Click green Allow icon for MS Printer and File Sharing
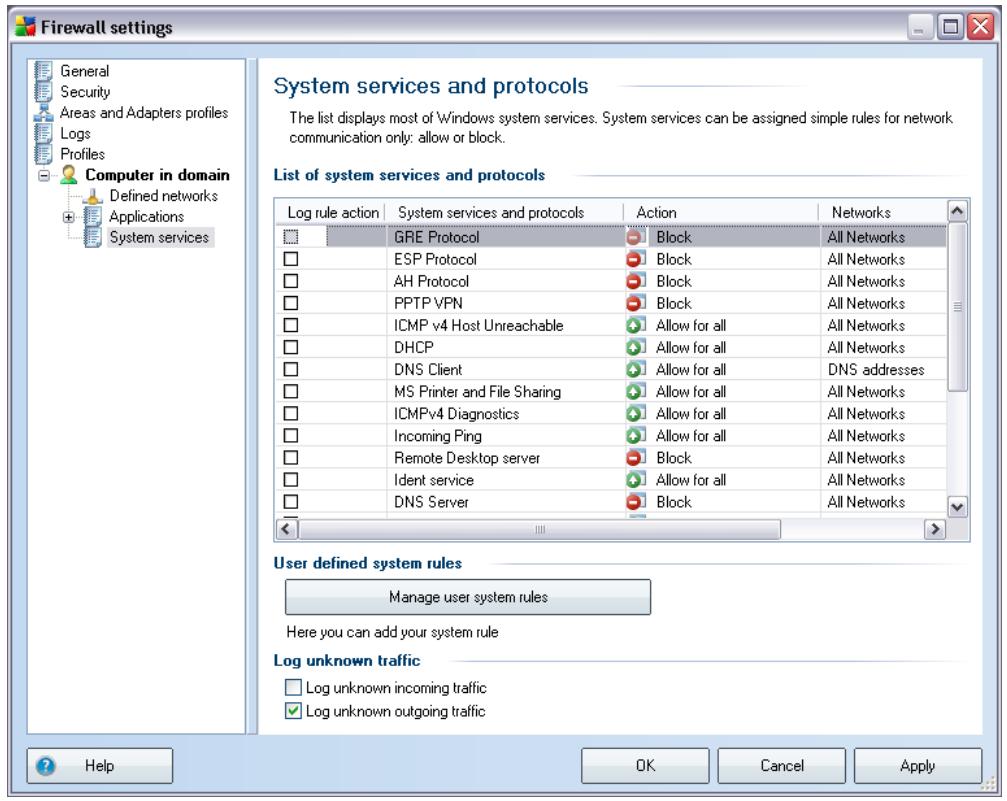This screenshot has width=1007, height=801. 635,392
